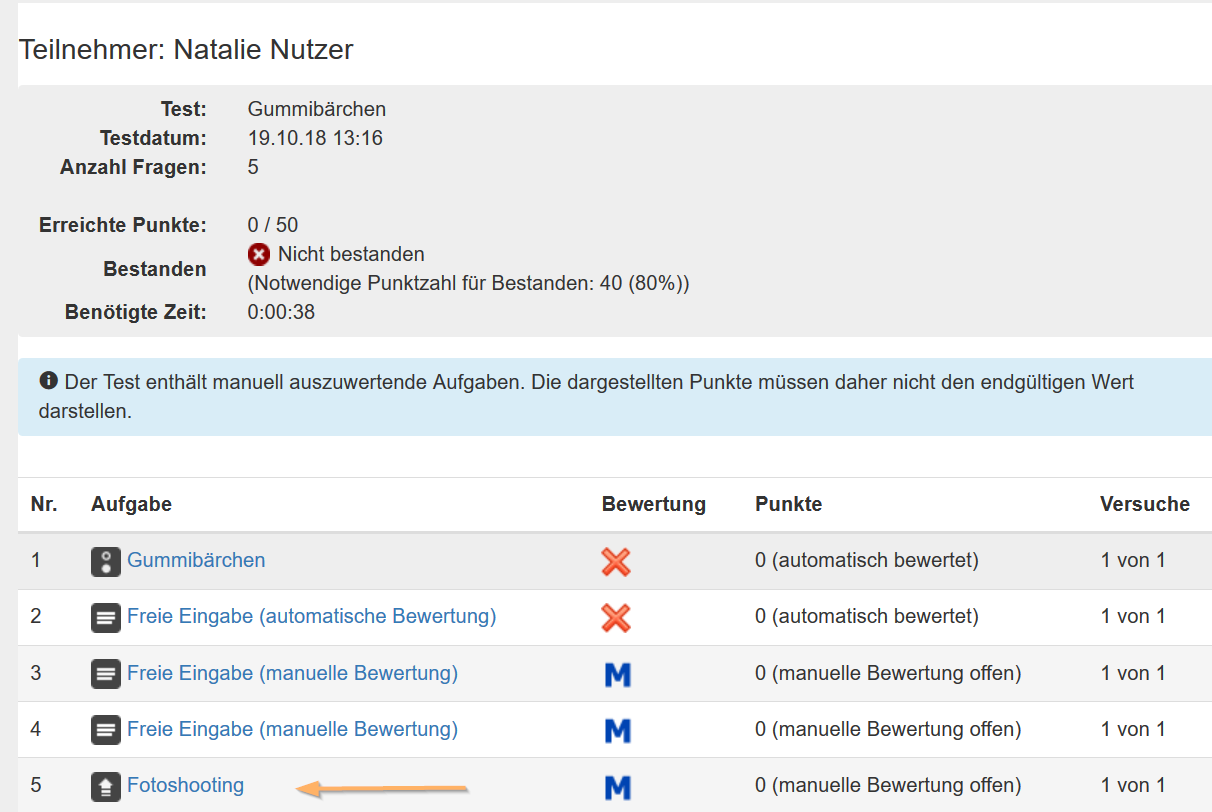The height and width of the screenshot is (812, 1212).
Task: Click the blue M icon beside Fotoshooting
Action: [x=618, y=787]
